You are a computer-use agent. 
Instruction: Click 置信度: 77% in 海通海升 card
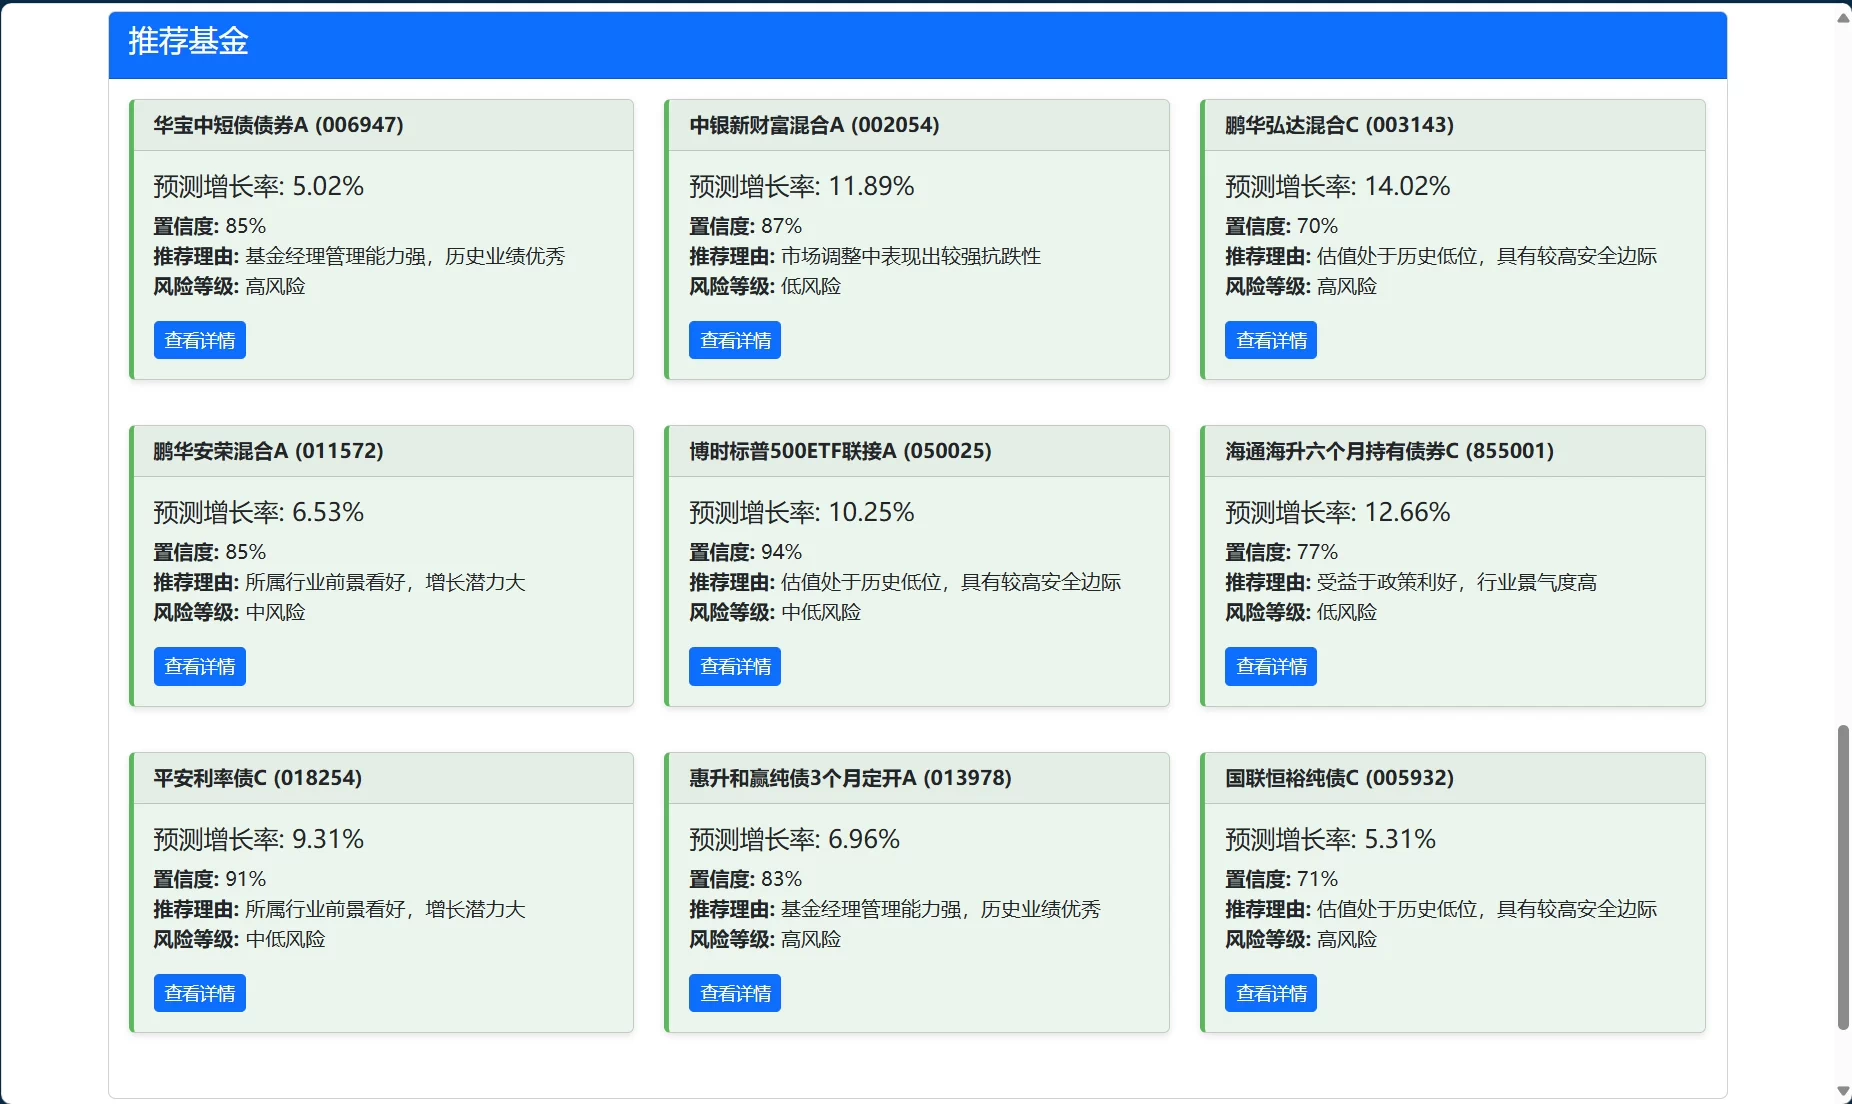pos(1281,552)
